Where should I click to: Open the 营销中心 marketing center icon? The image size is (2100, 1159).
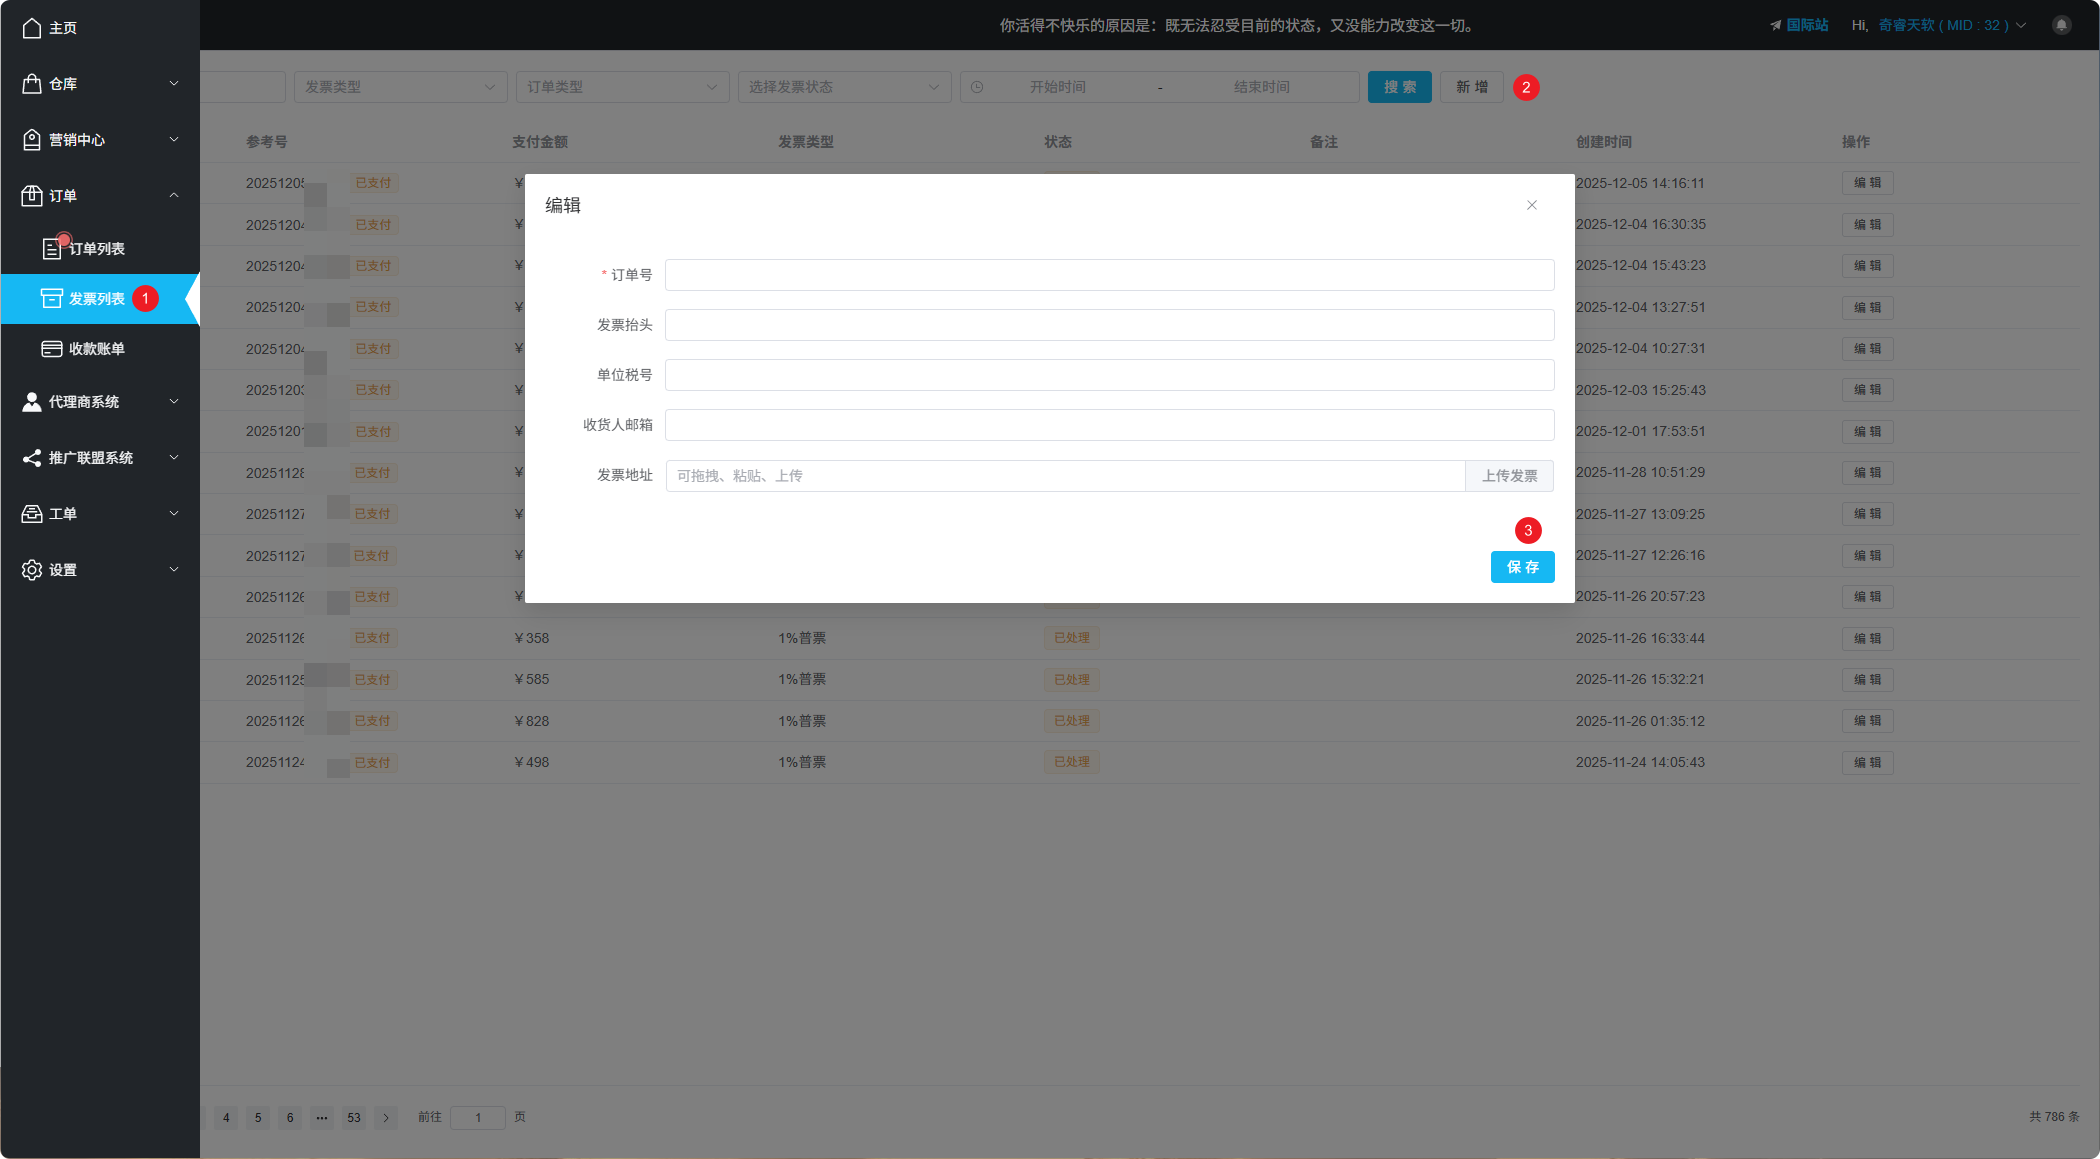click(x=31, y=140)
